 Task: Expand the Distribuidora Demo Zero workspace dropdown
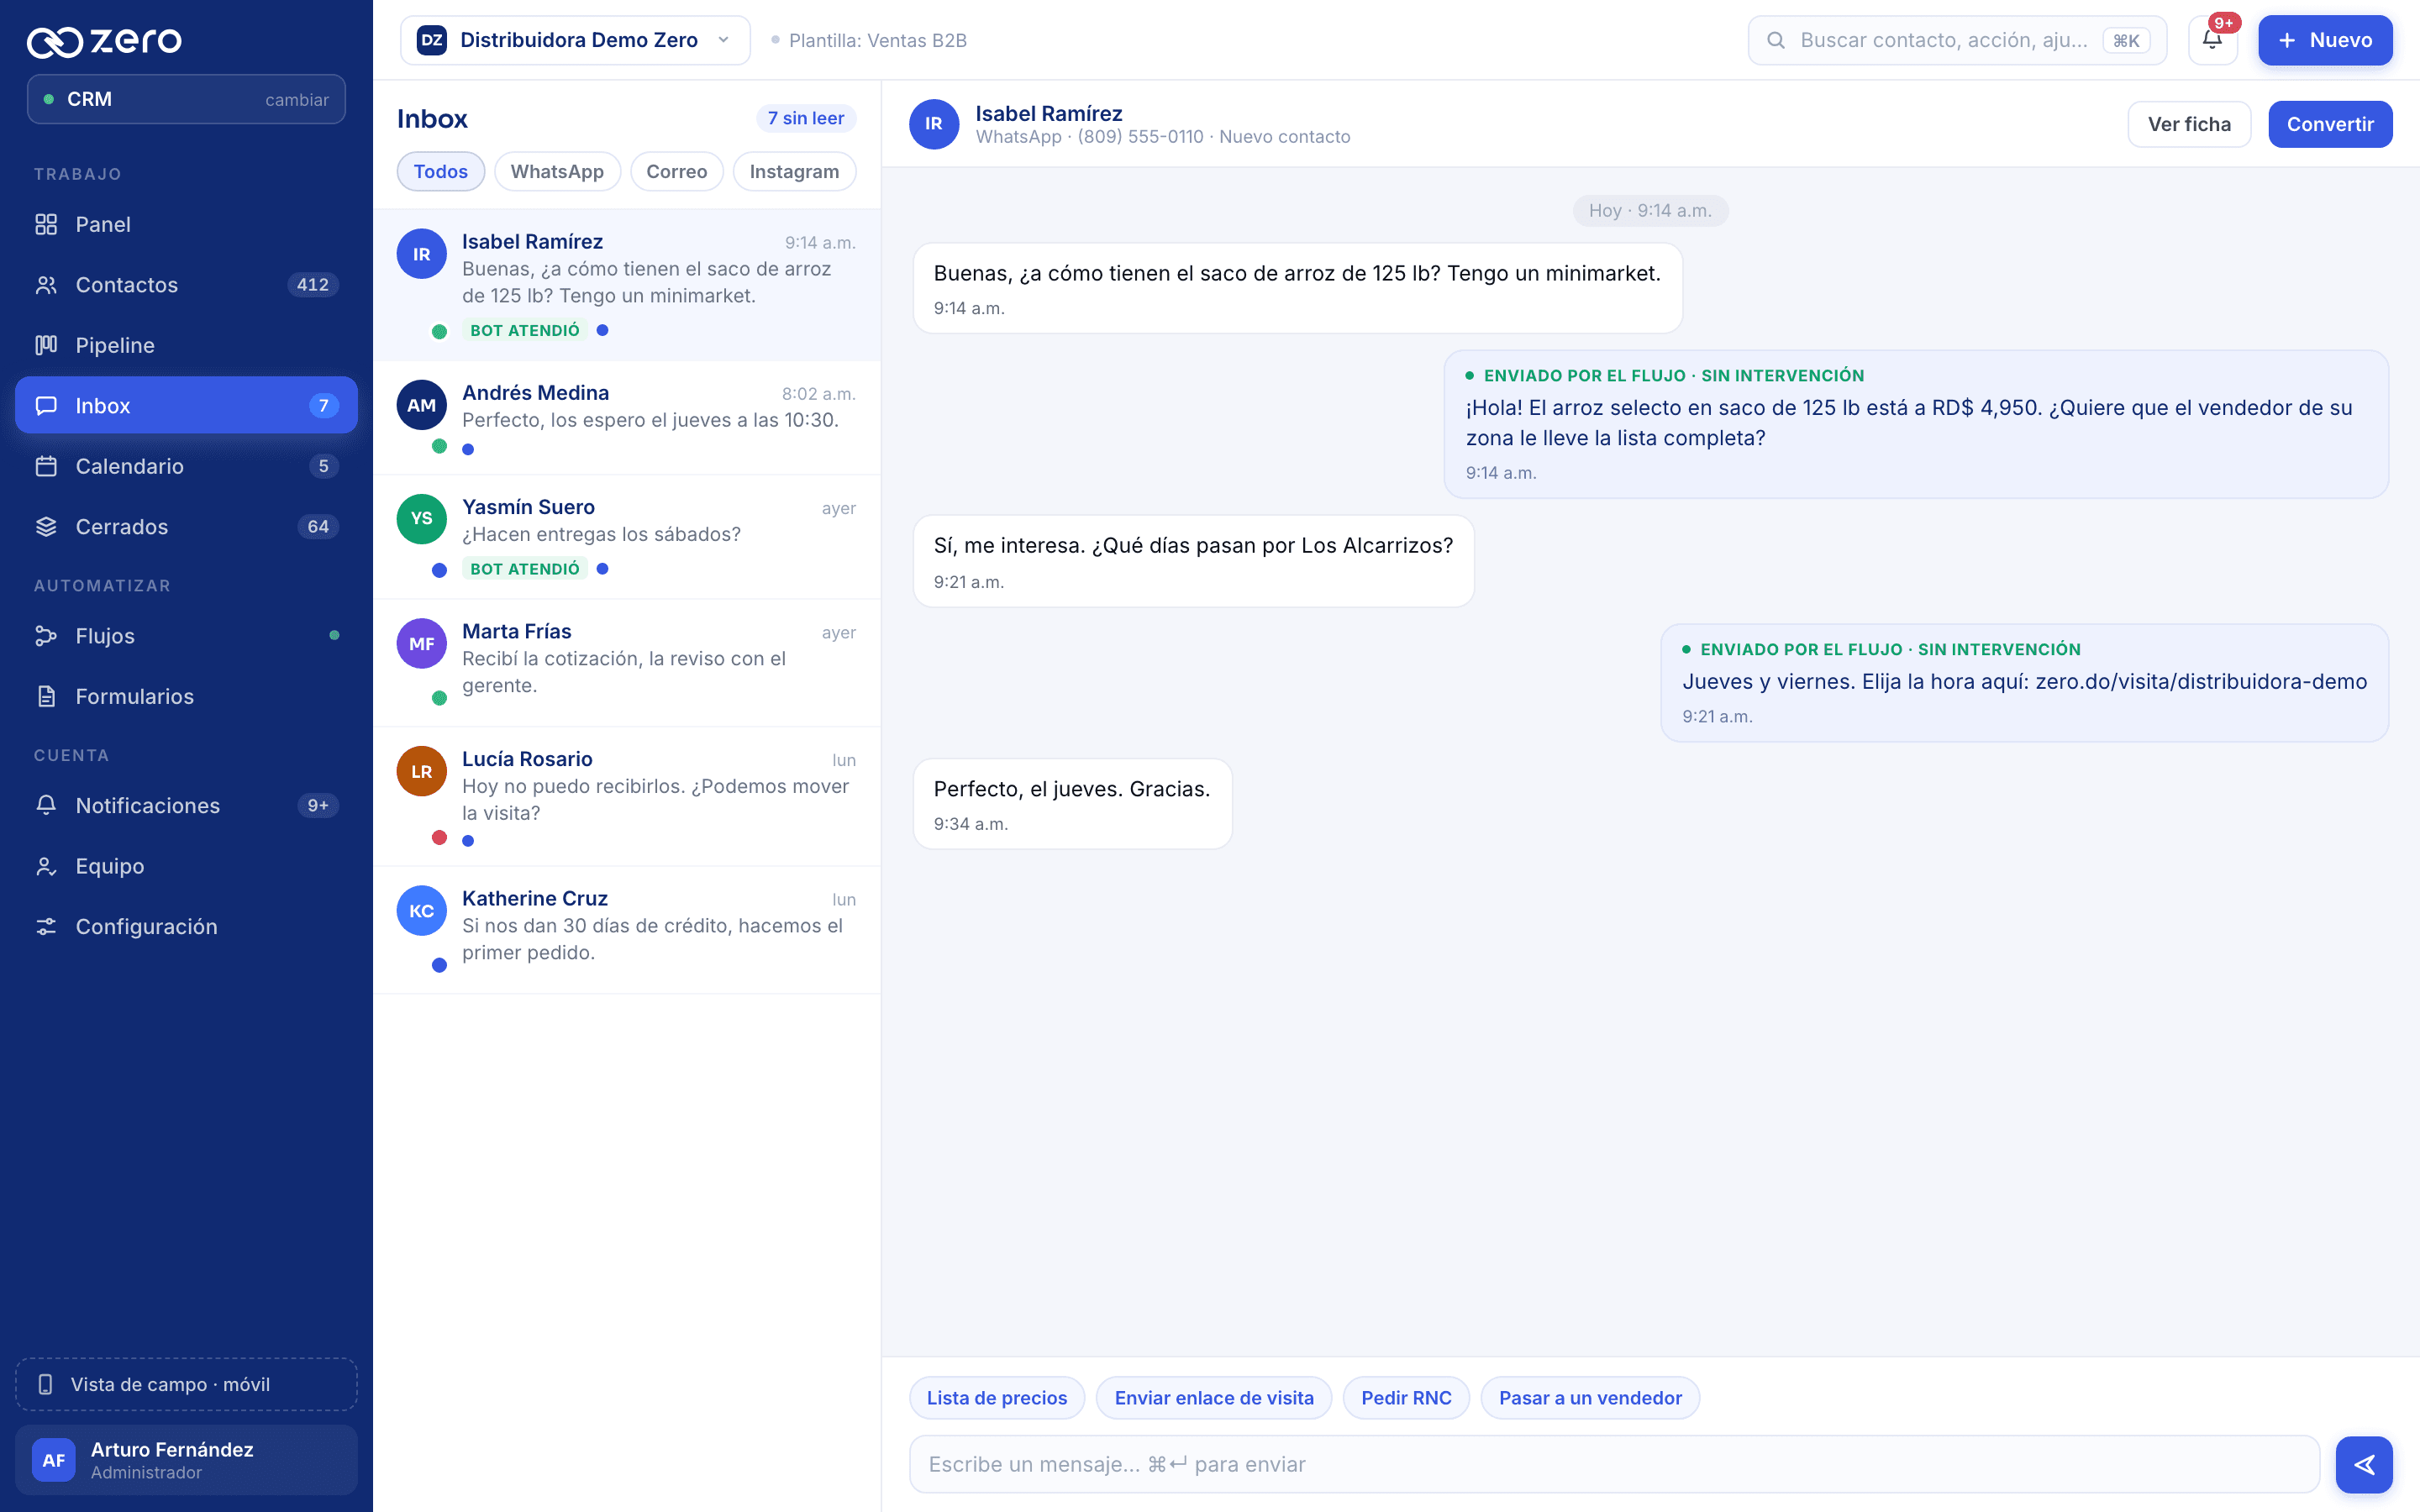(x=575, y=40)
